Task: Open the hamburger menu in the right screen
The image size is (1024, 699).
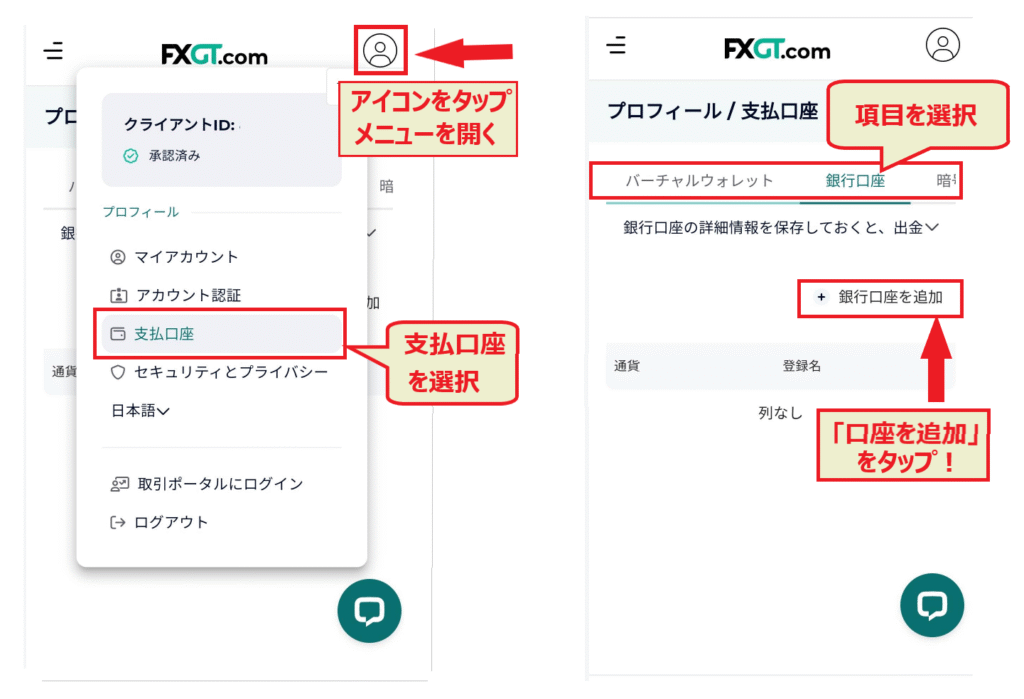Action: click(617, 45)
